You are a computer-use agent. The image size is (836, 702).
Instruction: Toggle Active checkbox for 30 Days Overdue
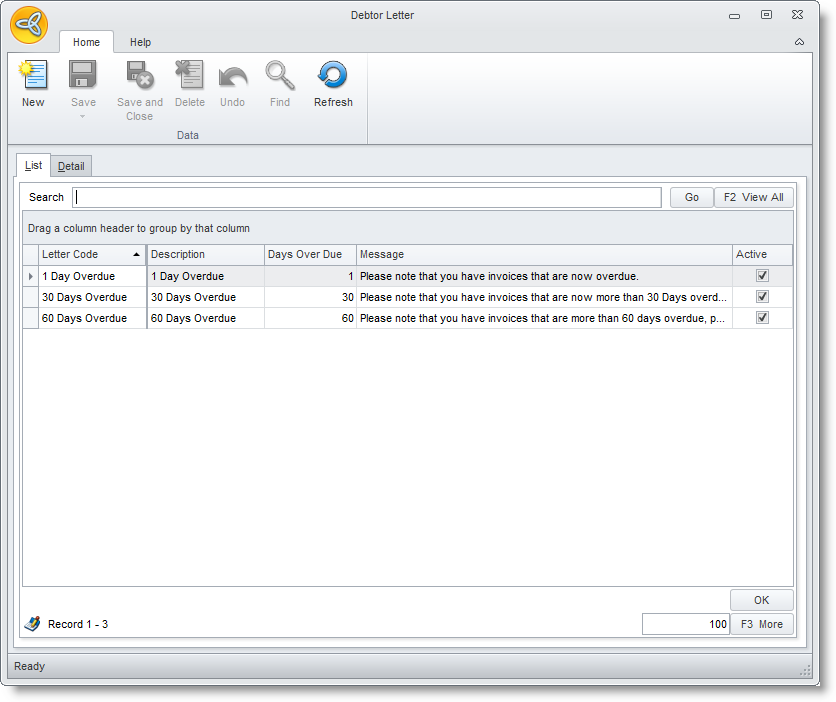pos(762,297)
